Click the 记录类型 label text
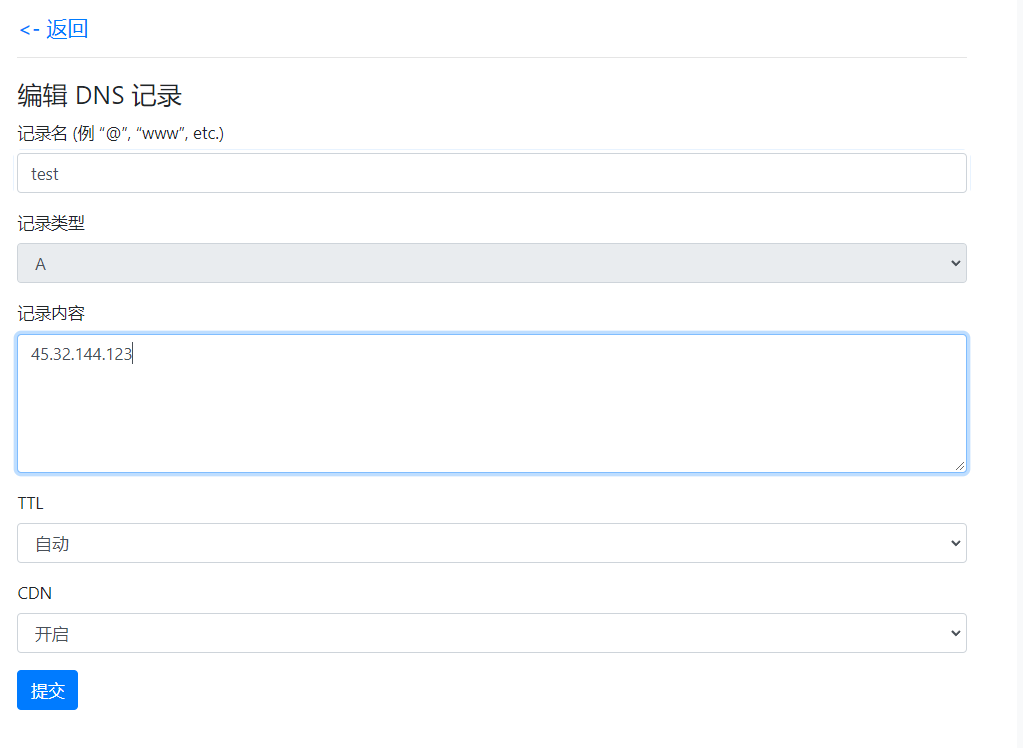The image size is (1023, 748). [x=51, y=223]
